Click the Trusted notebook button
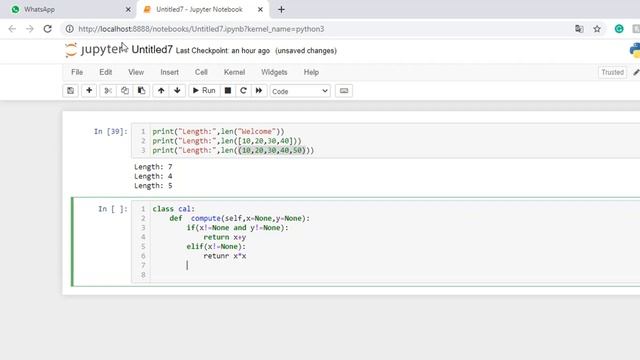640x360 pixels. (612, 72)
